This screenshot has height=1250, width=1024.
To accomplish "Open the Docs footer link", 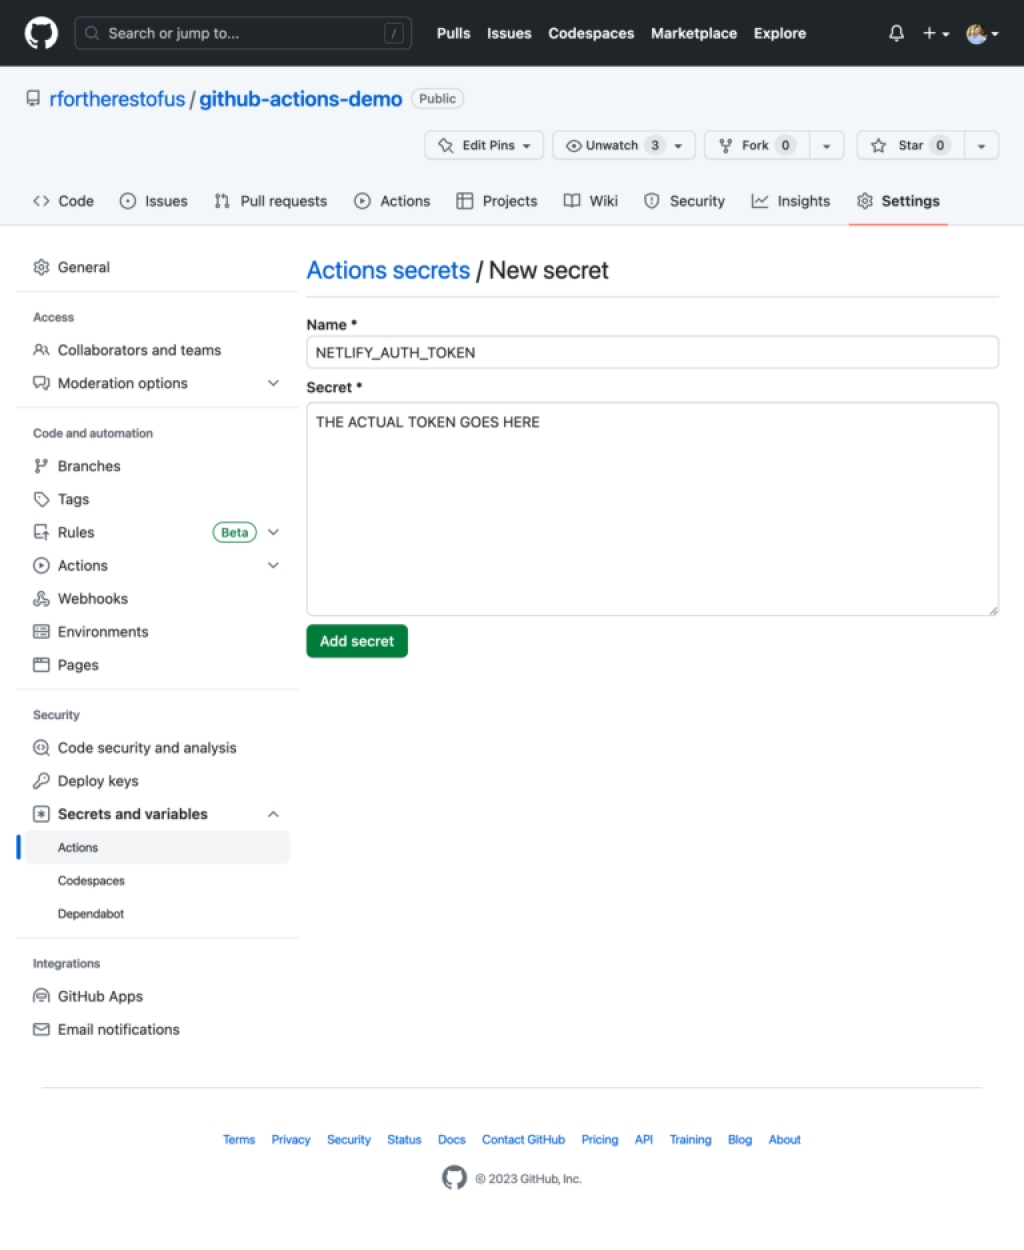I will [x=452, y=1139].
